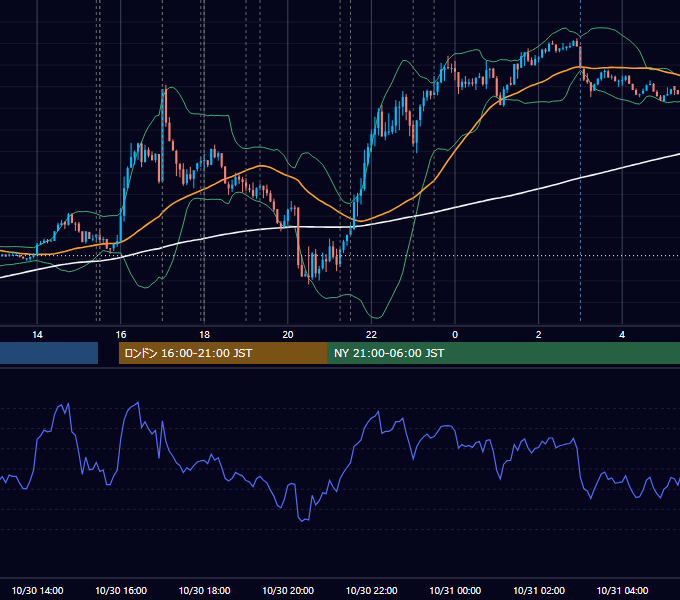This screenshot has width=680, height=600.
Task: Click the 18 hour label on price chart axis
Action: click(204, 335)
